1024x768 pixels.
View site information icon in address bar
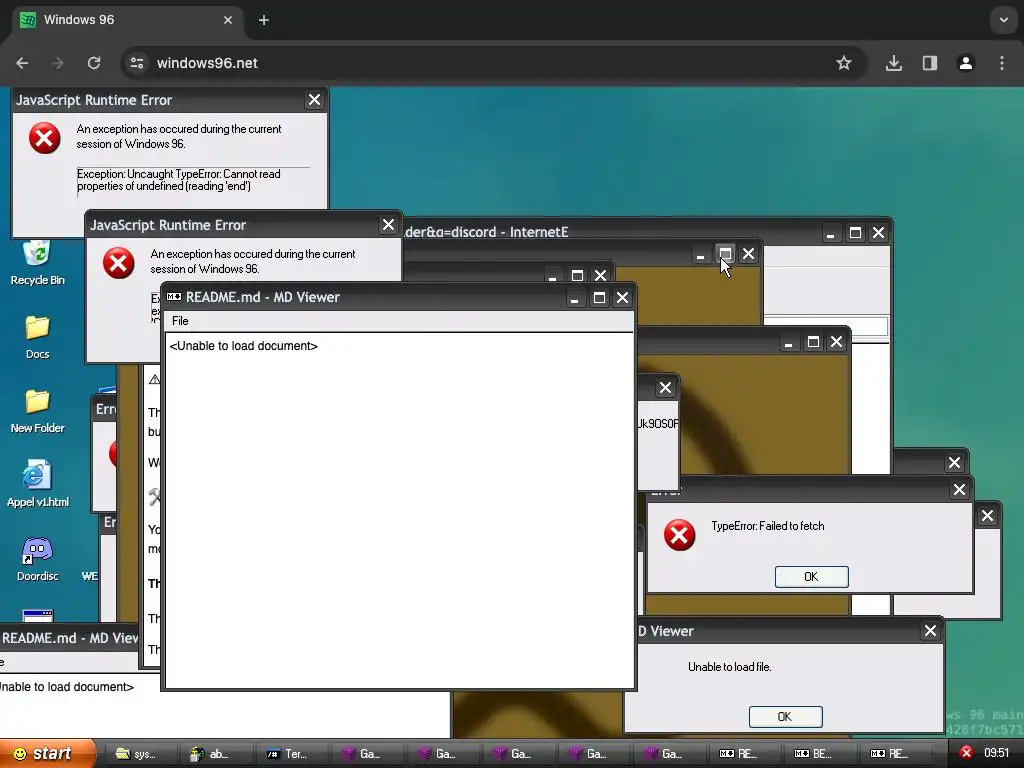coord(137,63)
